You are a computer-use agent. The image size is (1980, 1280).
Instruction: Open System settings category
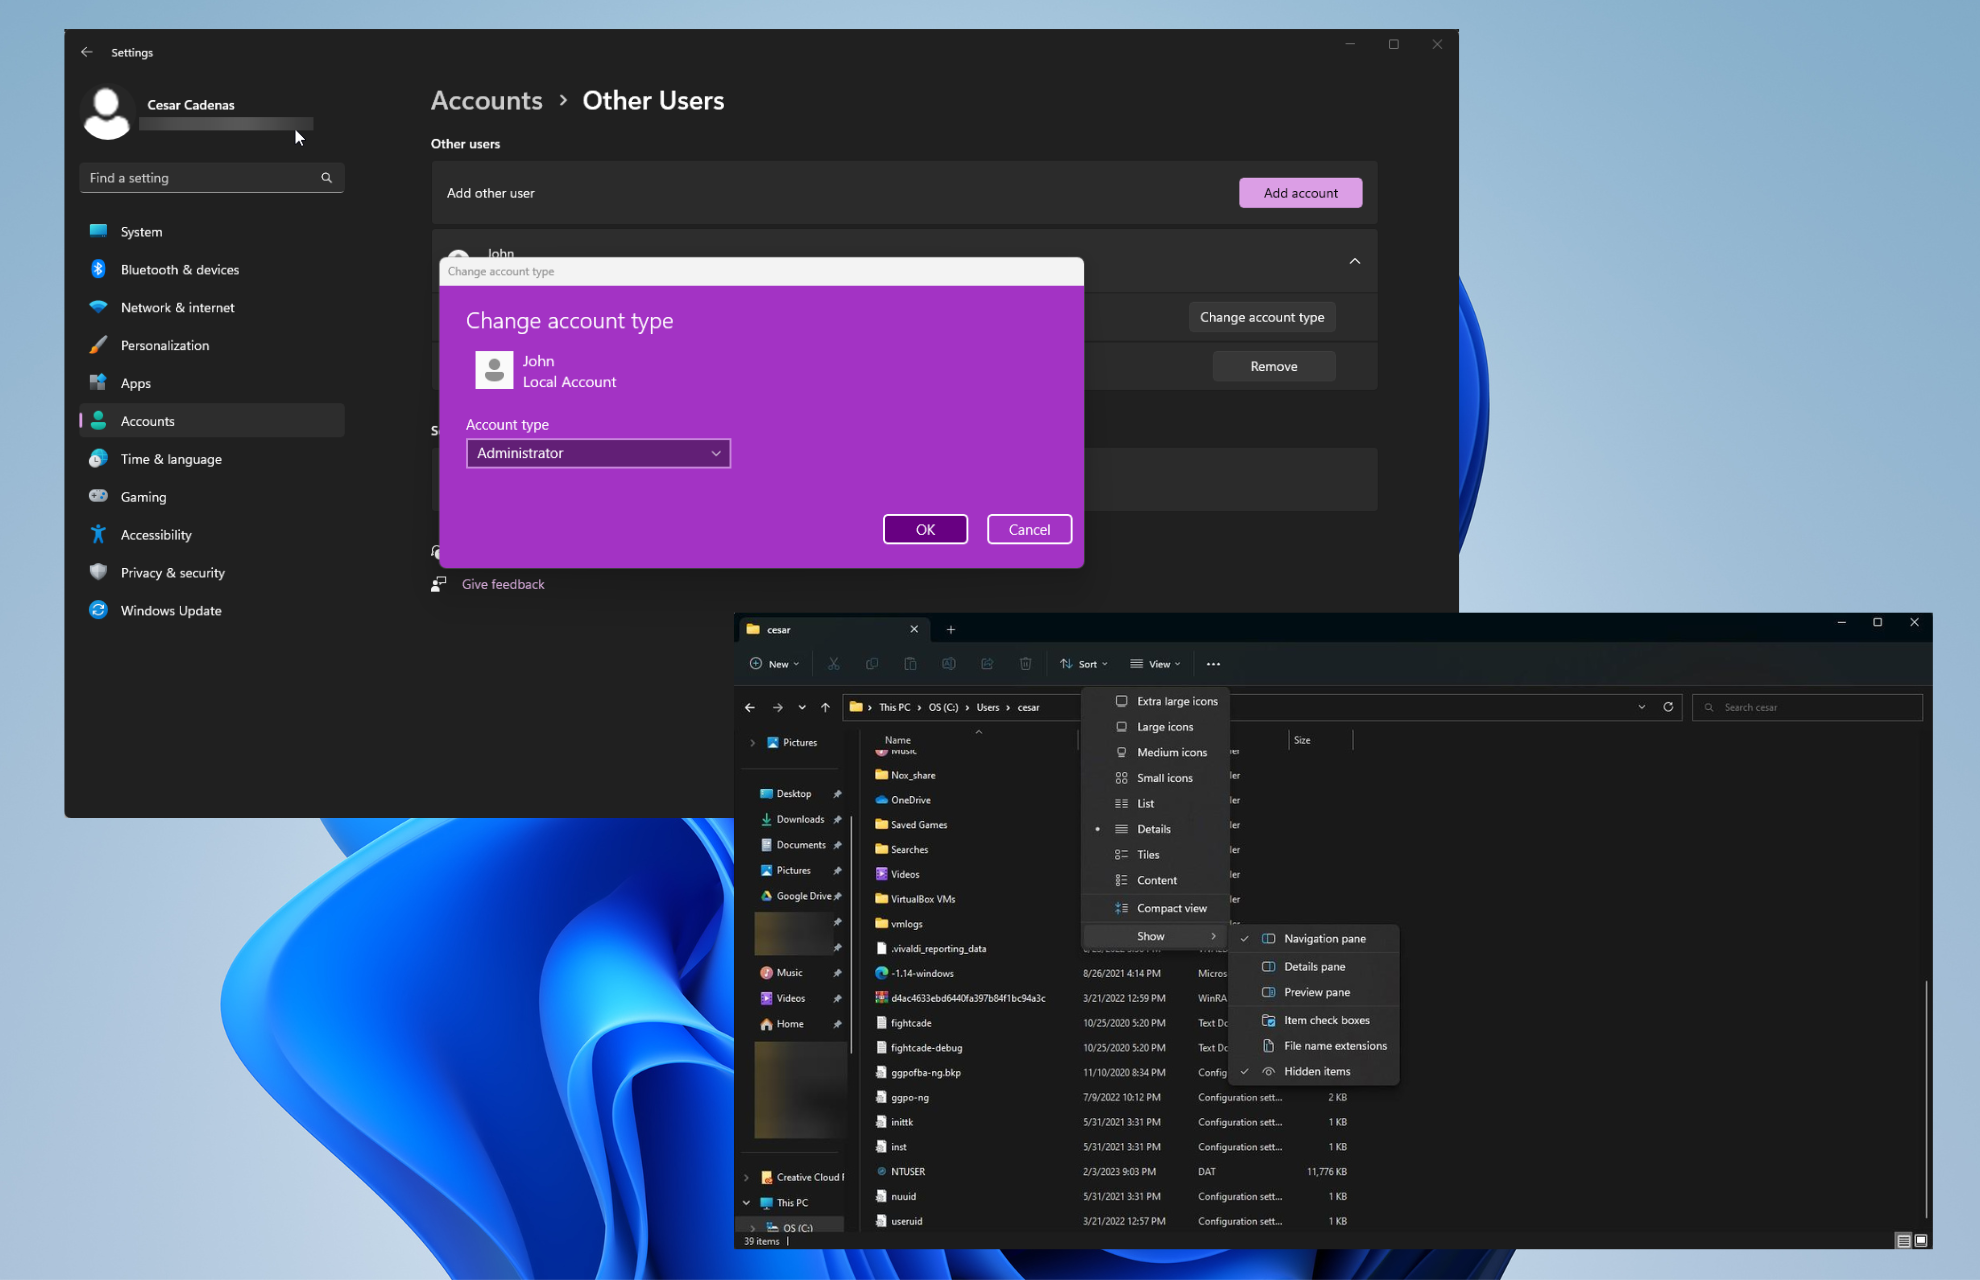[212, 232]
